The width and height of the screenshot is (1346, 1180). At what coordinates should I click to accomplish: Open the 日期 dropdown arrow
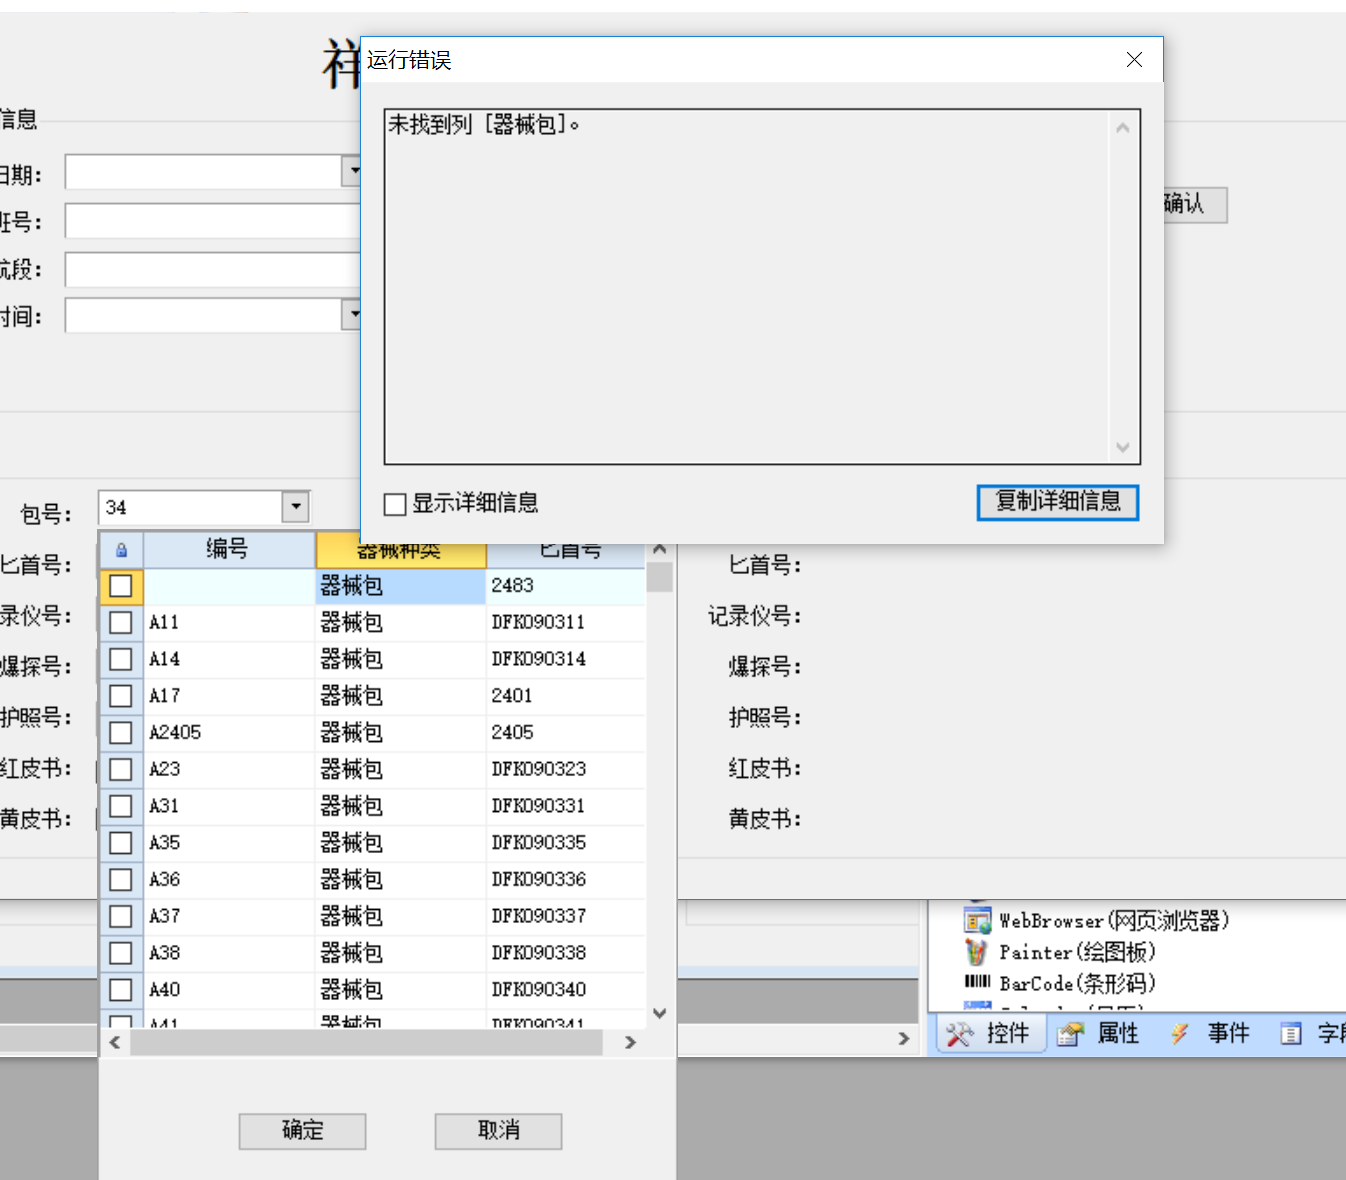click(352, 171)
